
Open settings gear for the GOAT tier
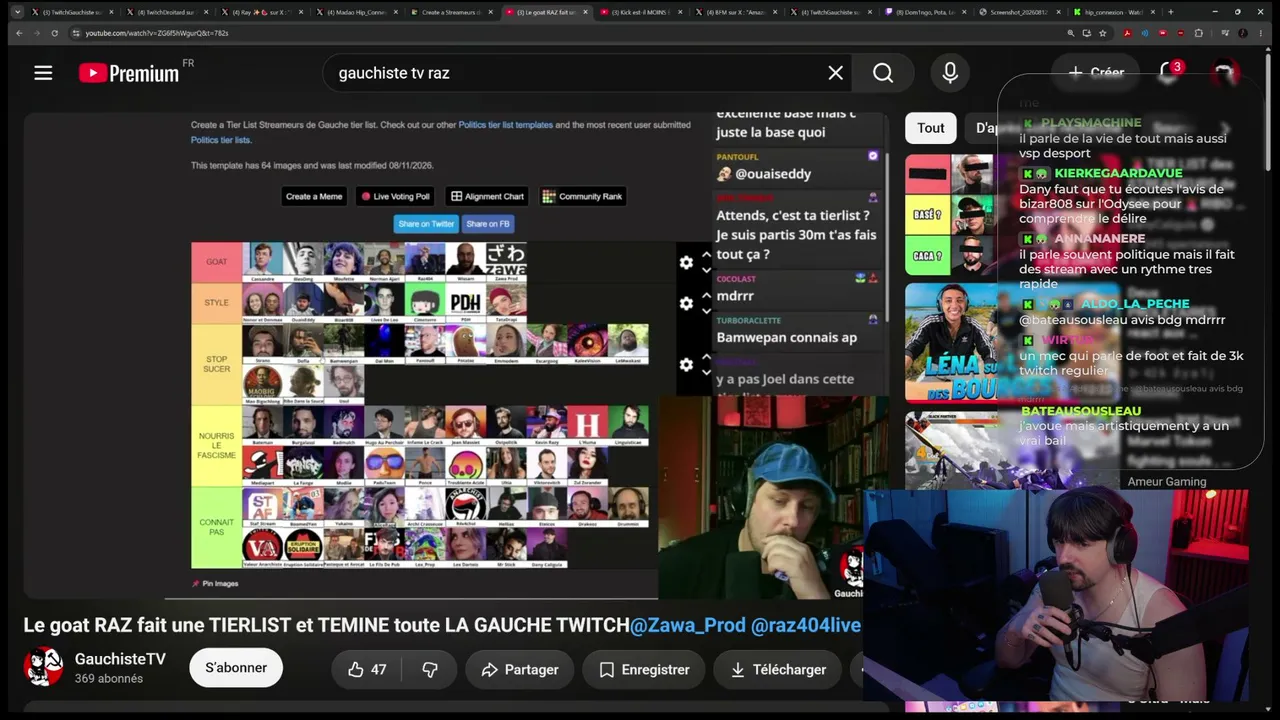(x=686, y=262)
